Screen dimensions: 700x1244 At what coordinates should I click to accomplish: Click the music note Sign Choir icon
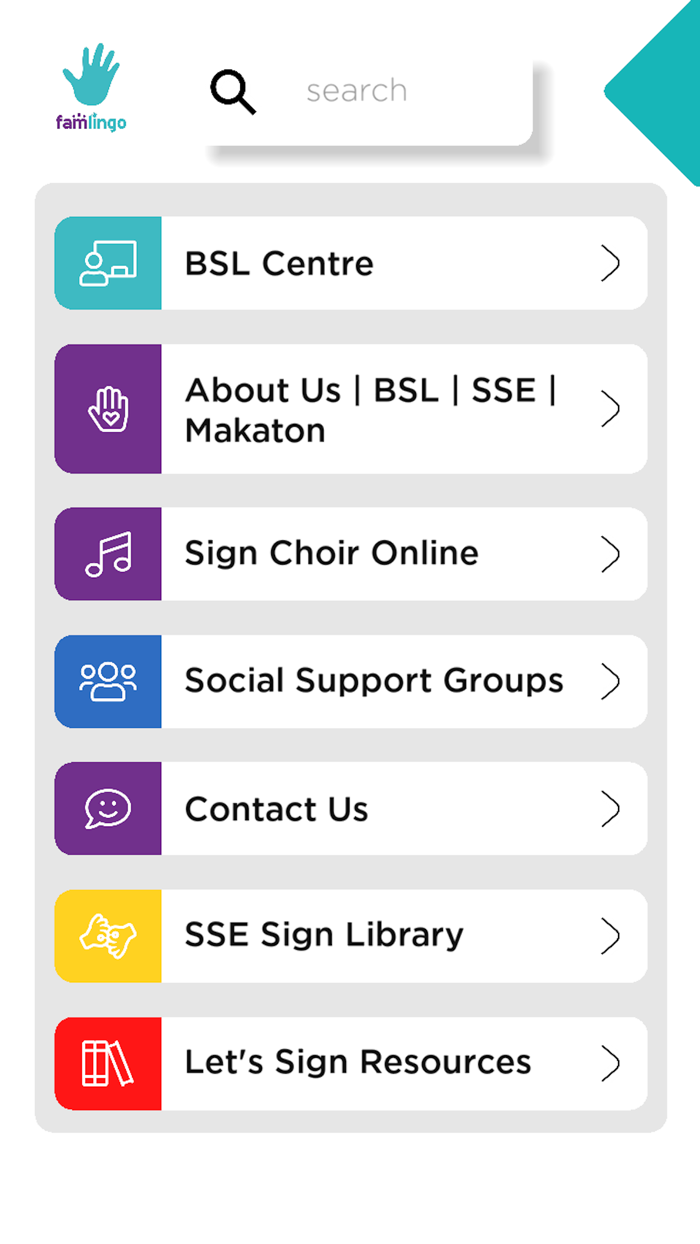[x=107, y=553]
